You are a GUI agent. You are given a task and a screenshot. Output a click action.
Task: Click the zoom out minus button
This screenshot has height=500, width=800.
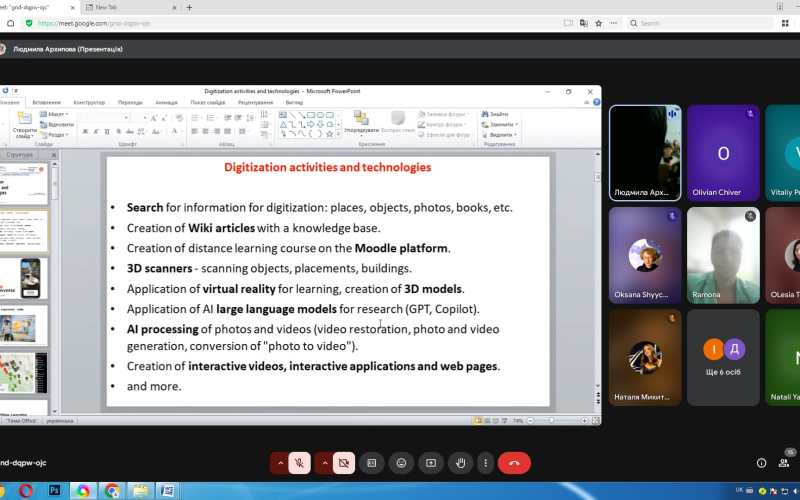tap(531, 421)
